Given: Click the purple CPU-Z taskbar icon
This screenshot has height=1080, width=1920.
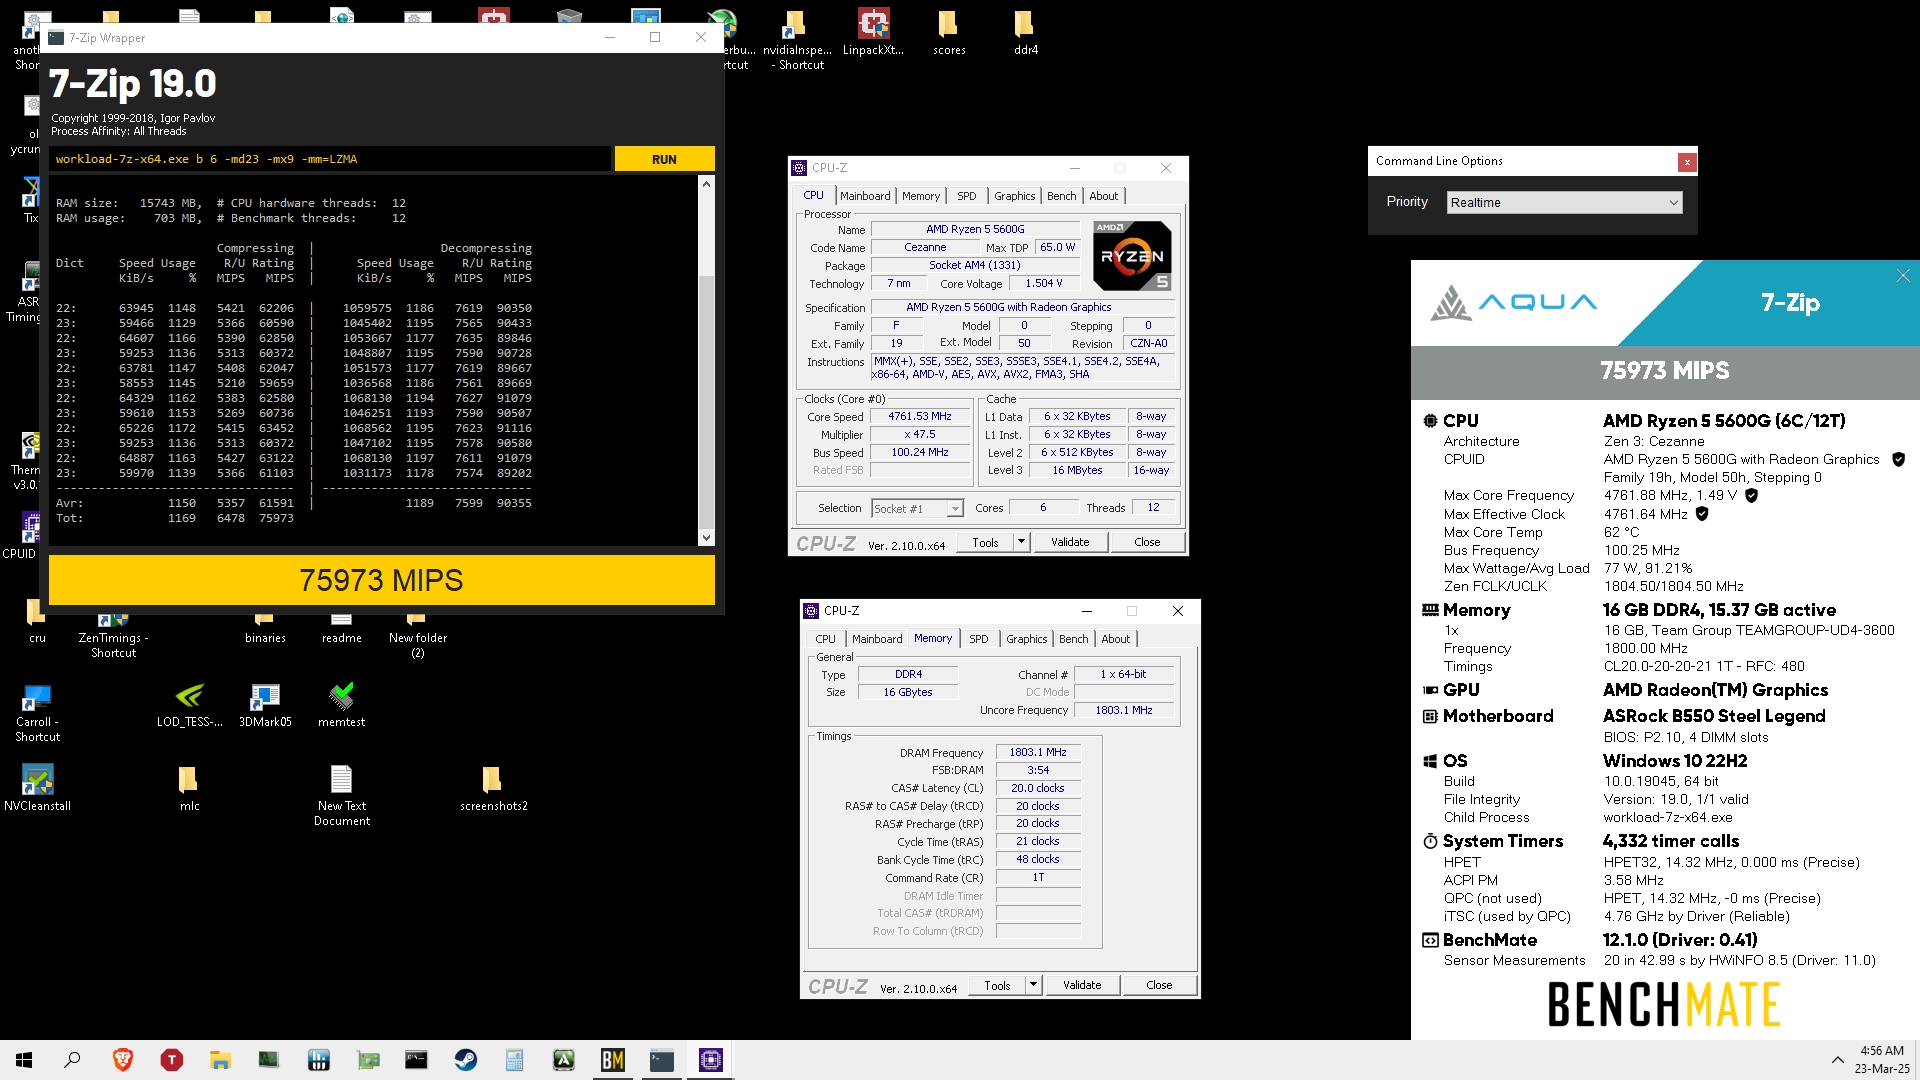Looking at the screenshot, I should [711, 1060].
